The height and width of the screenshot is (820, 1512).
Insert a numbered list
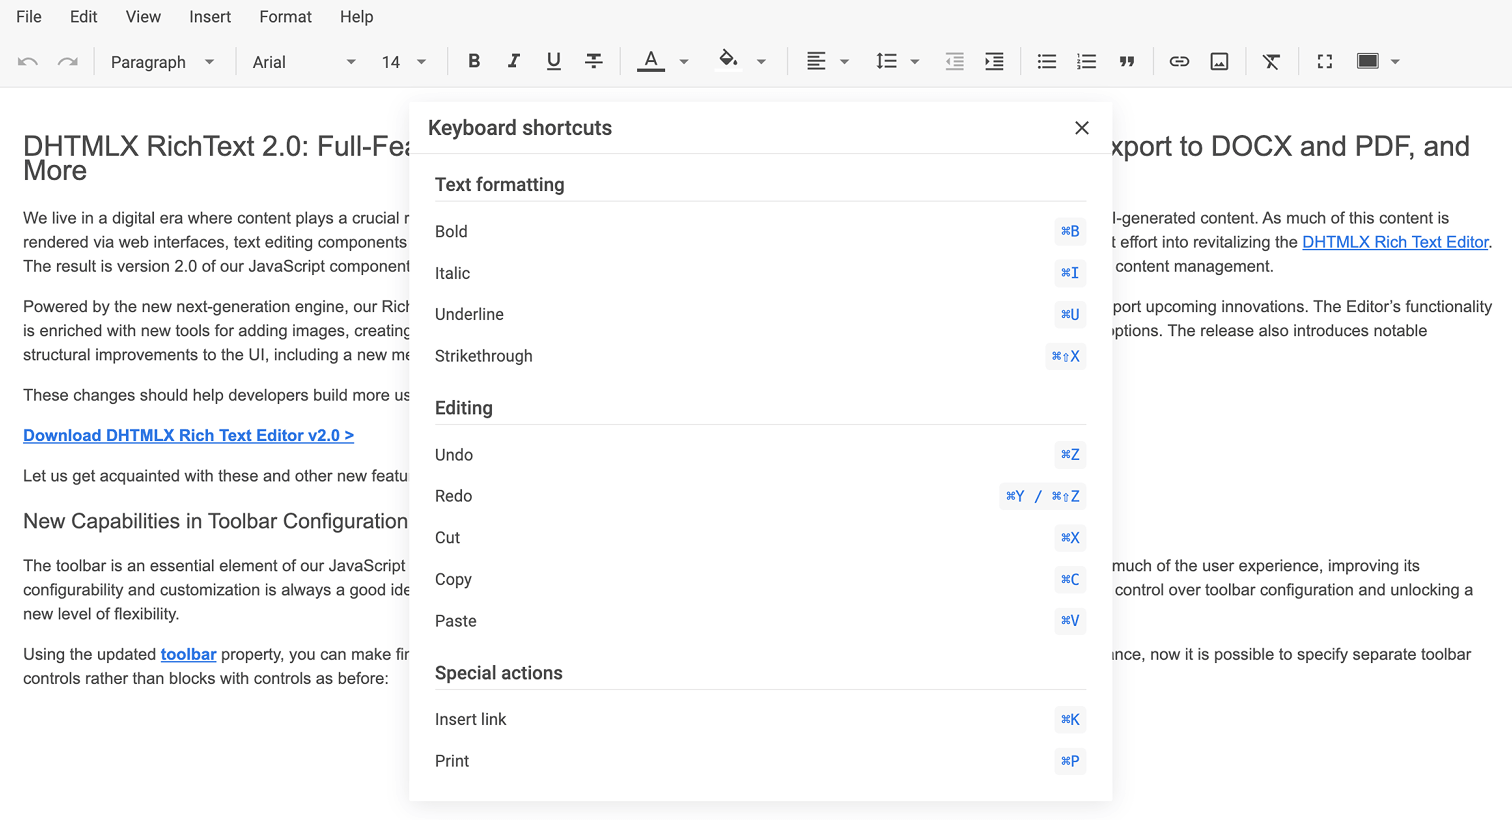pos(1087,61)
